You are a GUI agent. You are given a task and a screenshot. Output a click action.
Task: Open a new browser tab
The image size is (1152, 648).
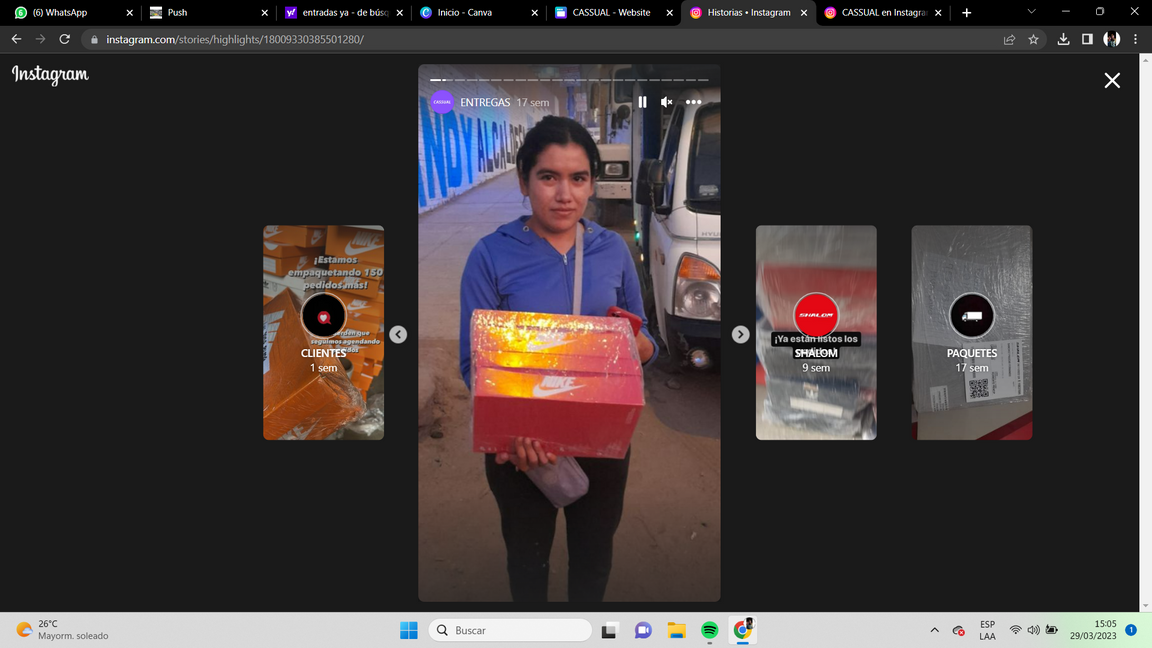pyautogui.click(x=966, y=13)
